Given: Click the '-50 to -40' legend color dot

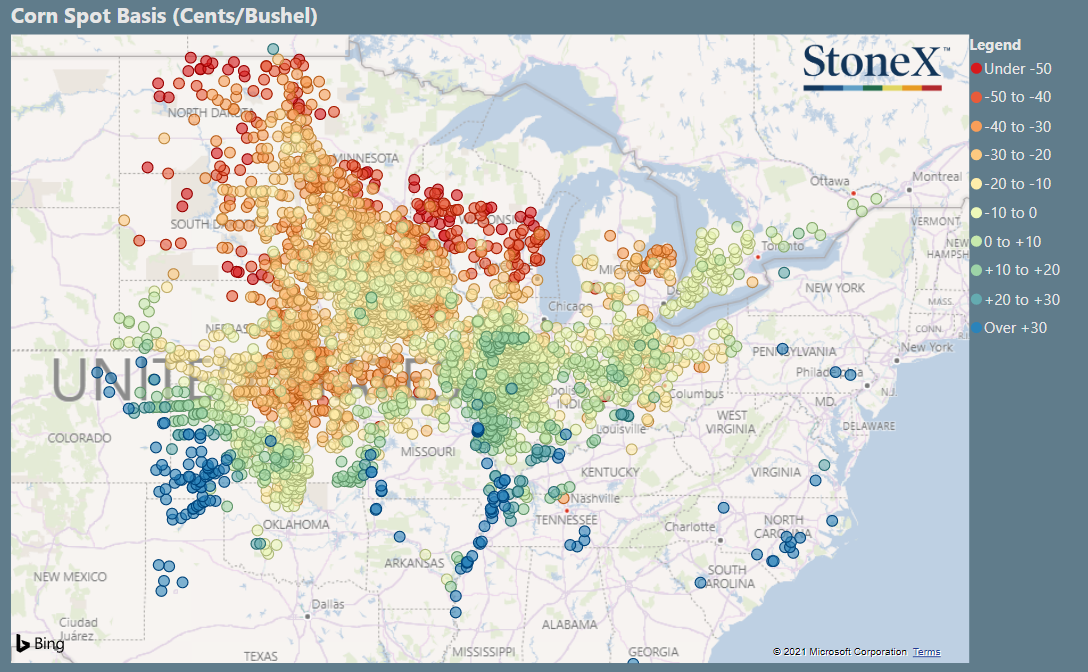Looking at the screenshot, I should pos(976,97).
